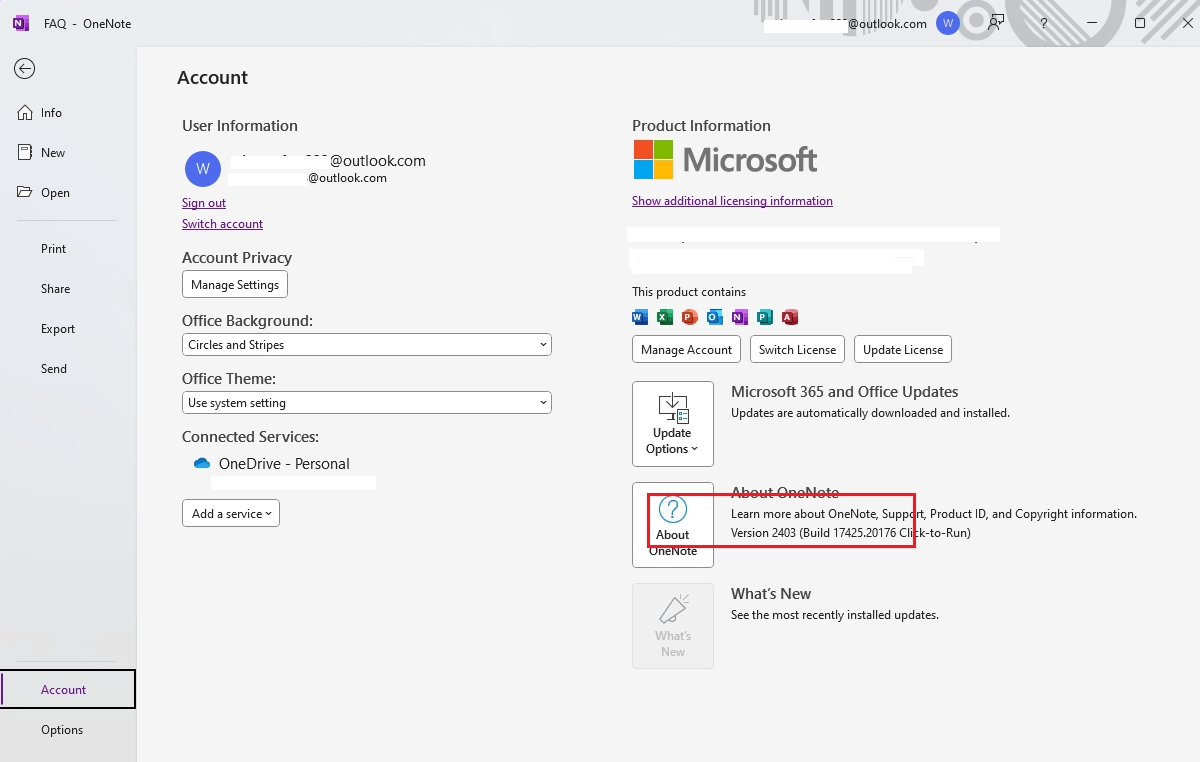This screenshot has width=1200, height=762.
Task: Click the PowerPoint icon under This product contains
Action: (x=689, y=316)
